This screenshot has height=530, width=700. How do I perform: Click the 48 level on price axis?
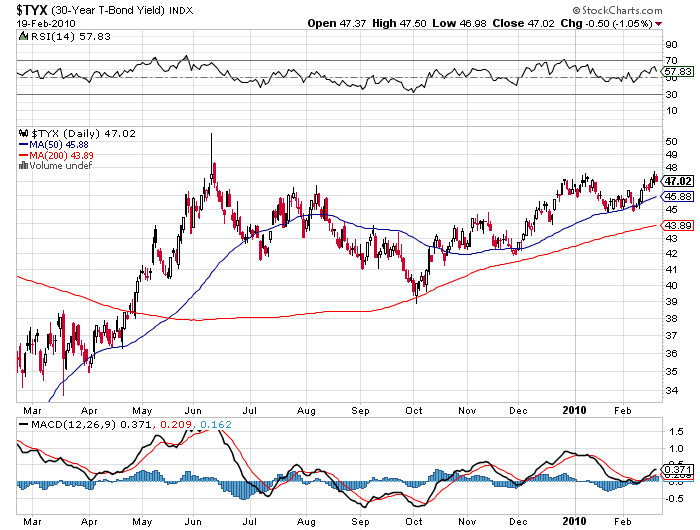pos(671,167)
